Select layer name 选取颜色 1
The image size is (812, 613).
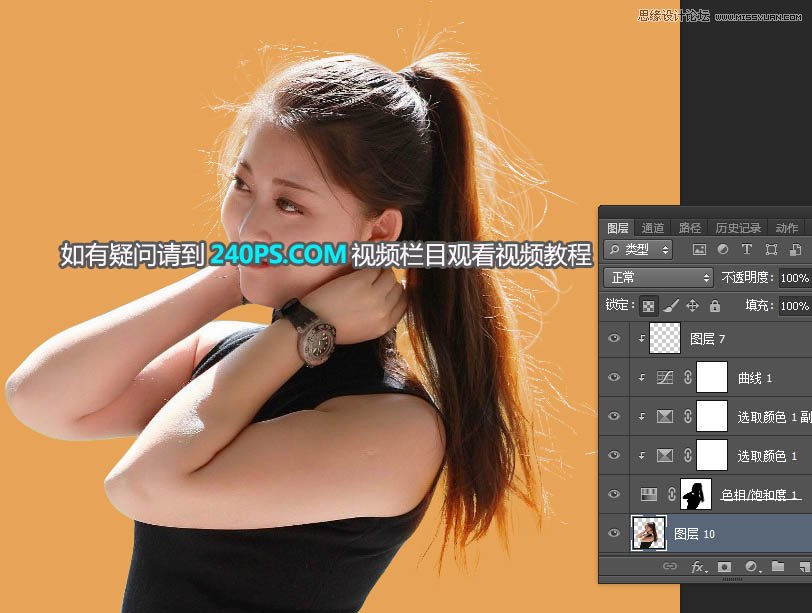point(767,456)
